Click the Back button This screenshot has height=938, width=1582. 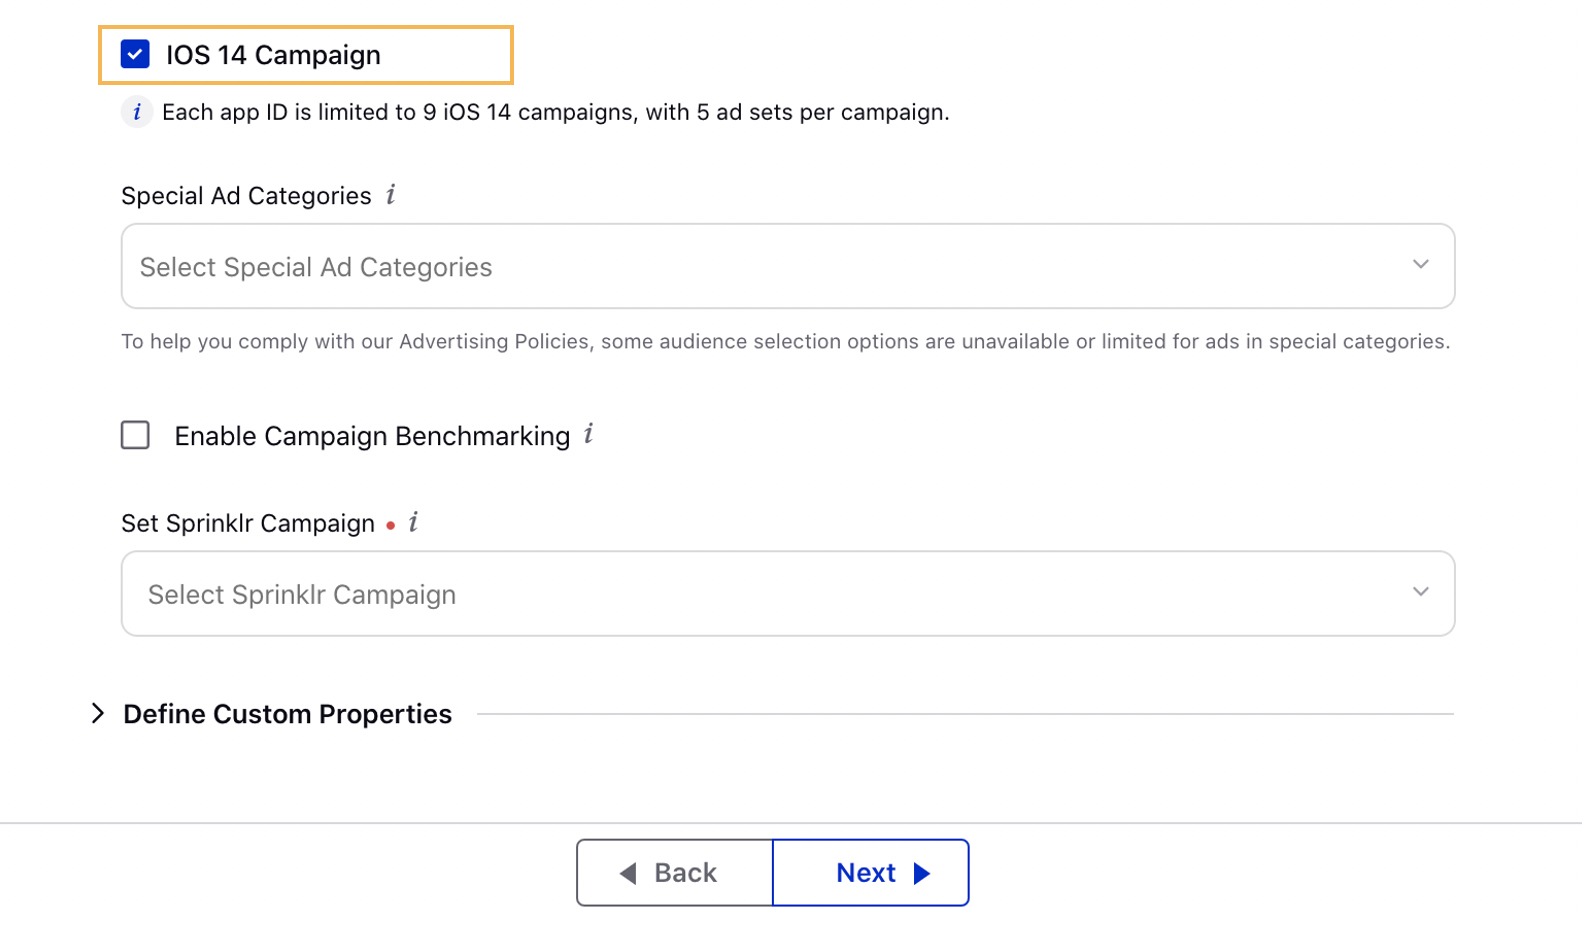675,873
